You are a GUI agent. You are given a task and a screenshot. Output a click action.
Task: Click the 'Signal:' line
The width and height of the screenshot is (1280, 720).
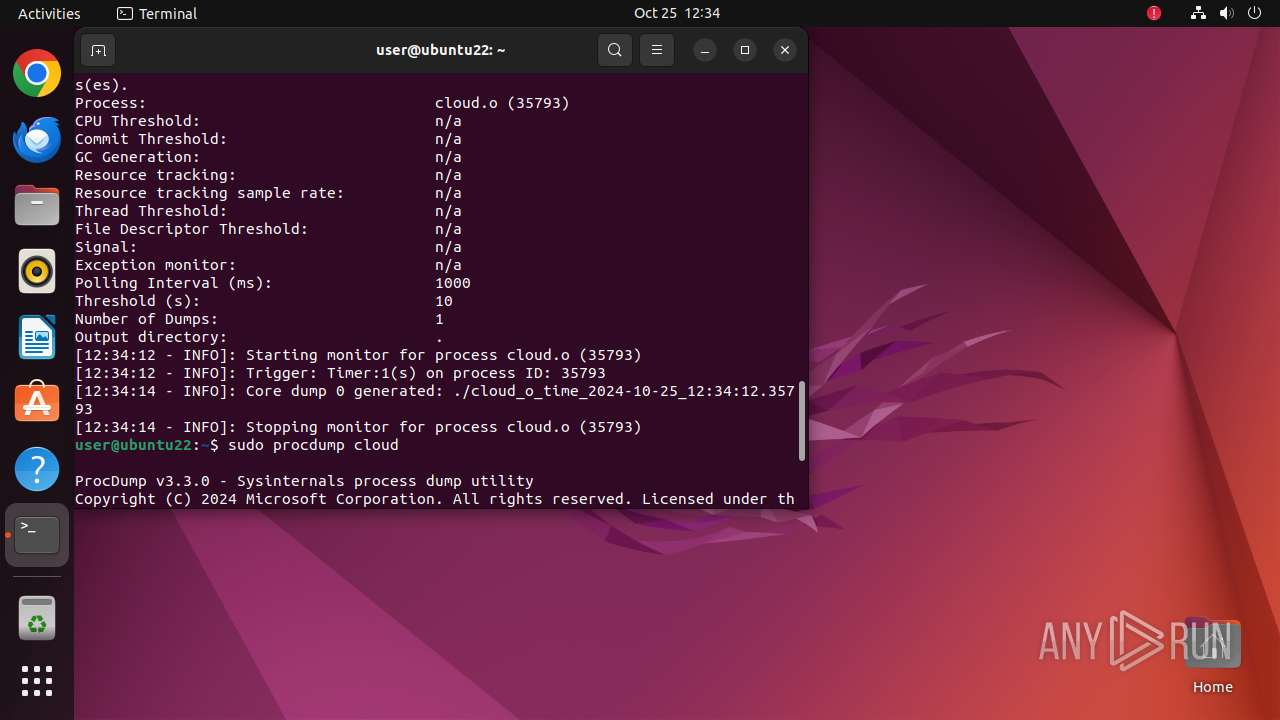268,247
